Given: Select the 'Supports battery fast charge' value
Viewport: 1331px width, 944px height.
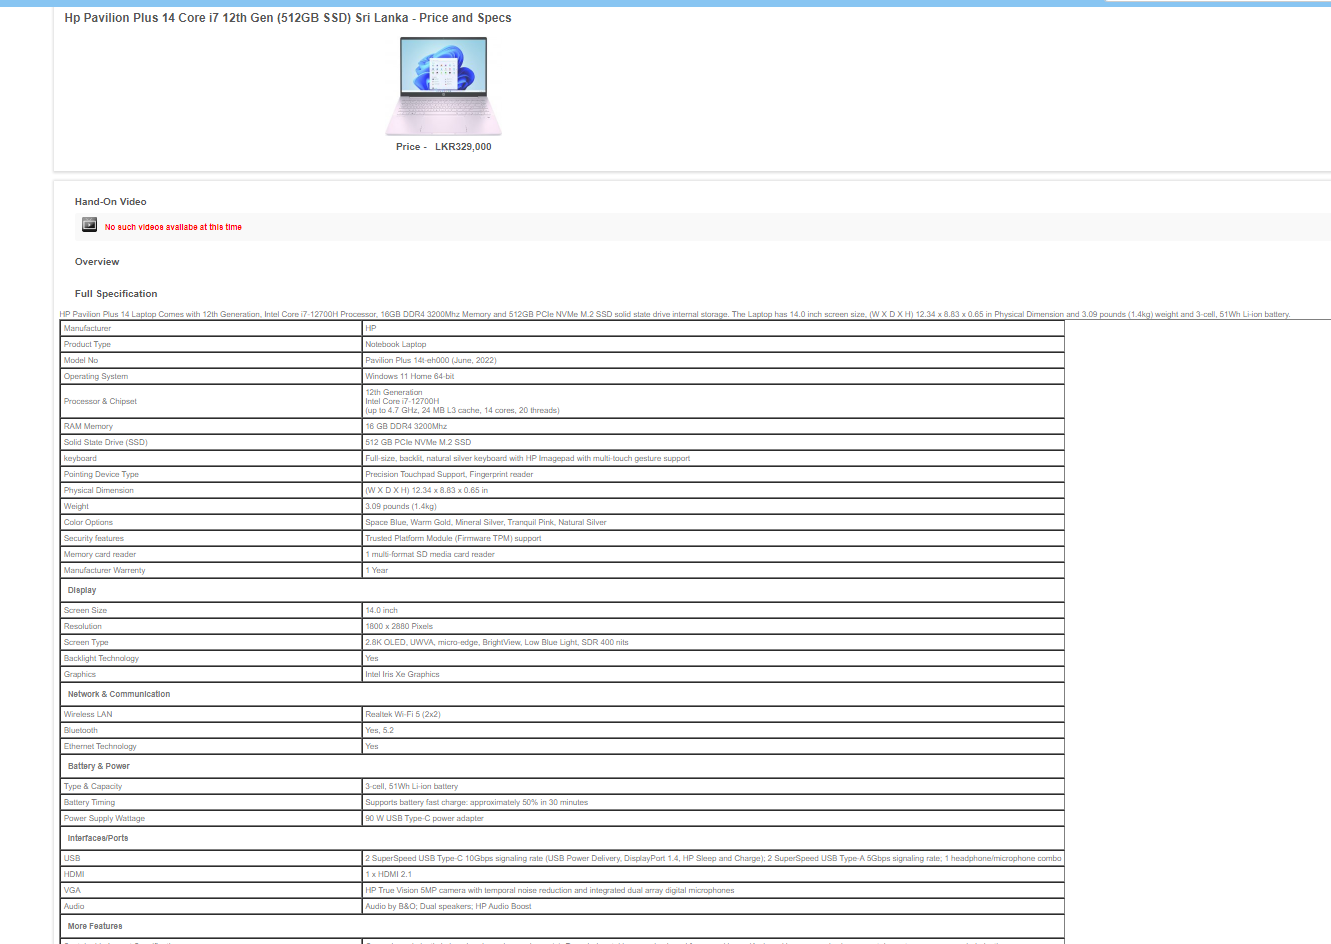Looking at the screenshot, I should point(477,802).
